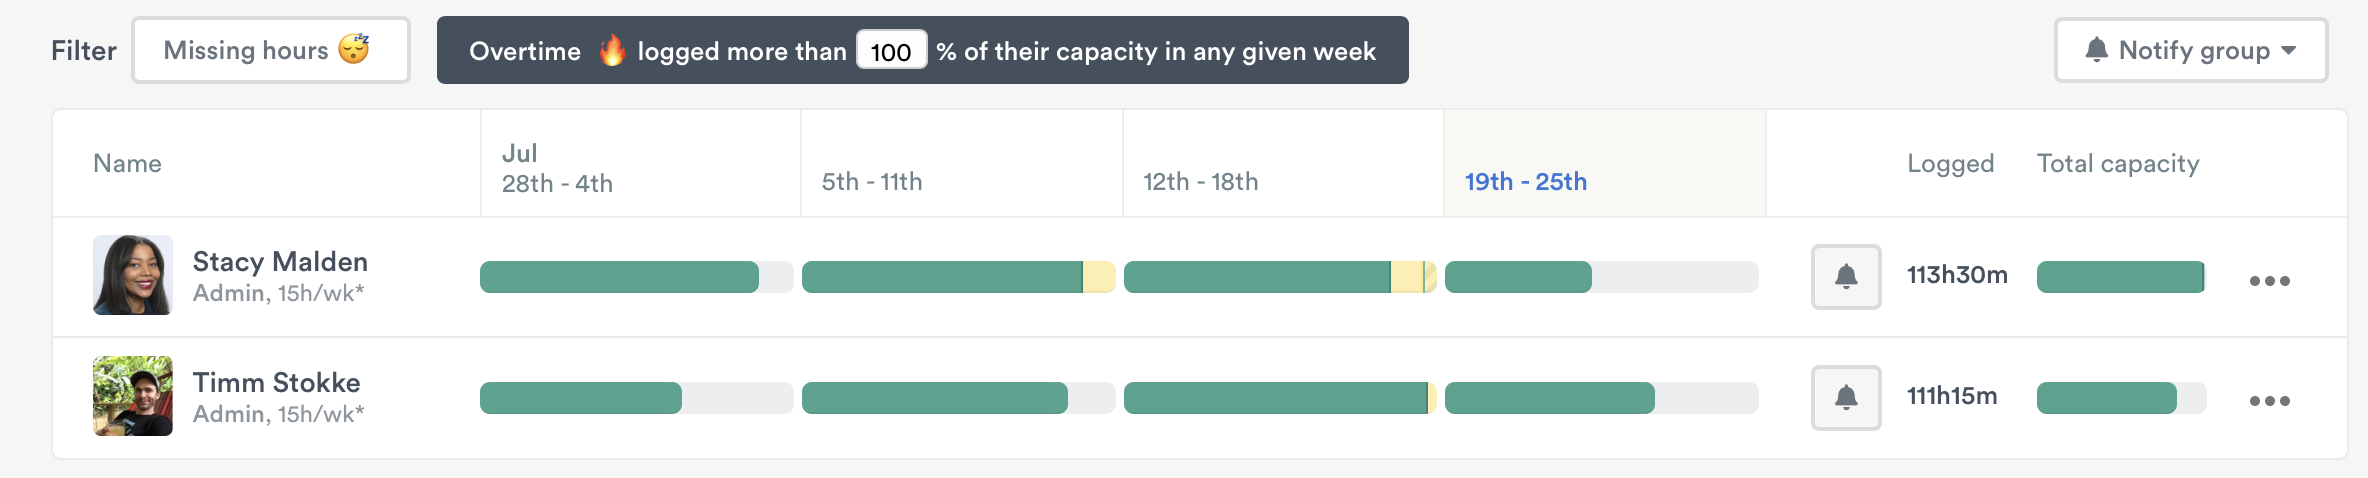
Task: Click Timm Stokke's profile photo
Action: 133,396
